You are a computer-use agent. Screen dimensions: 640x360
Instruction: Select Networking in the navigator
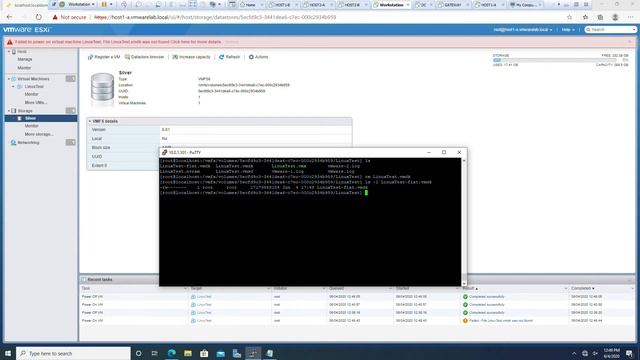point(28,142)
